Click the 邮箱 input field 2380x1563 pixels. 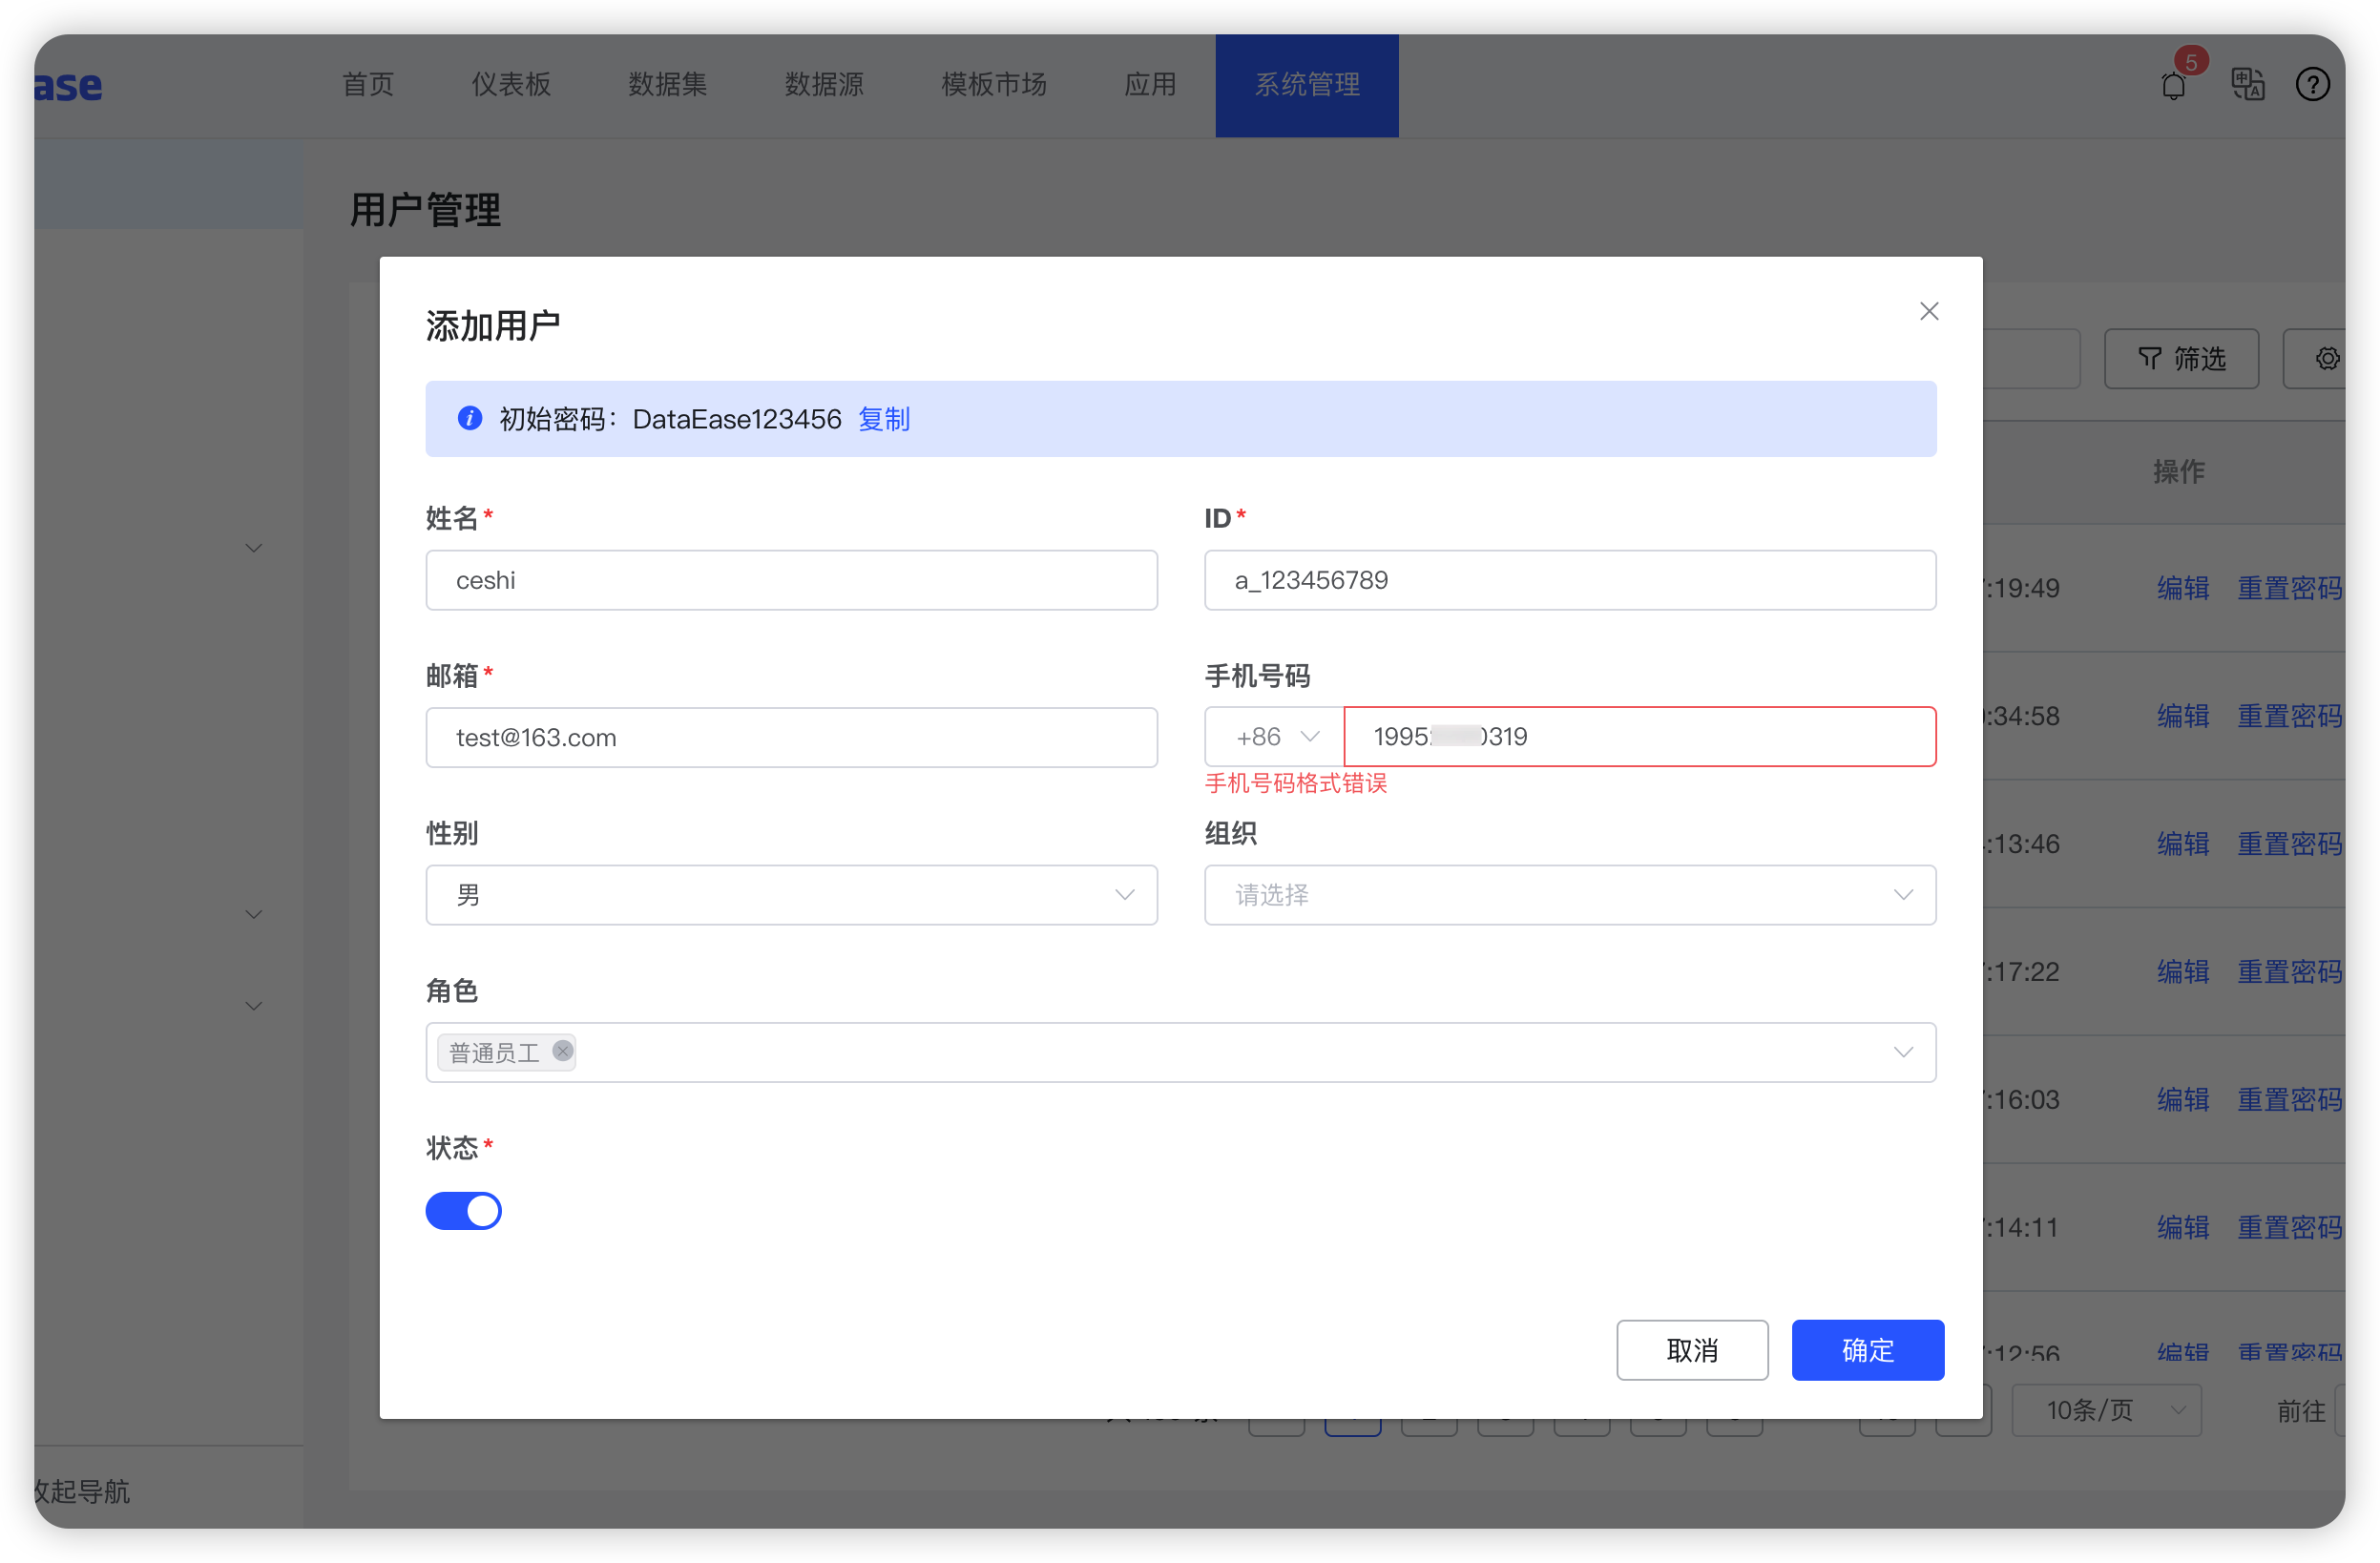(x=791, y=738)
